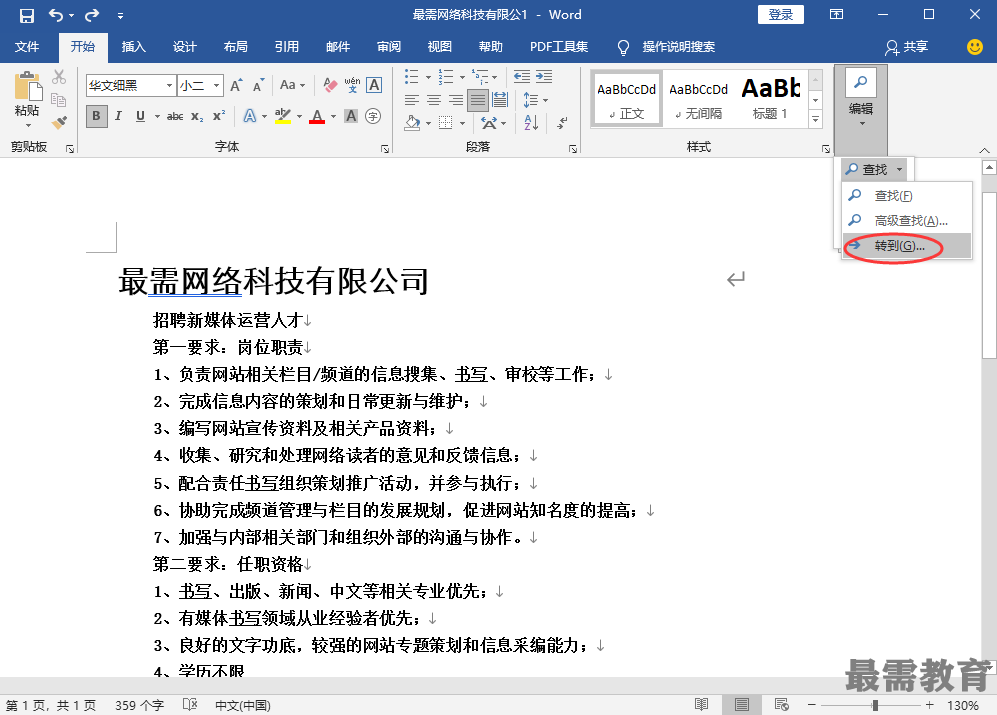This screenshot has height=715, width=997.
Task: Click the distributed alignment icon
Action: pyautogui.click(x=500, y=100)
